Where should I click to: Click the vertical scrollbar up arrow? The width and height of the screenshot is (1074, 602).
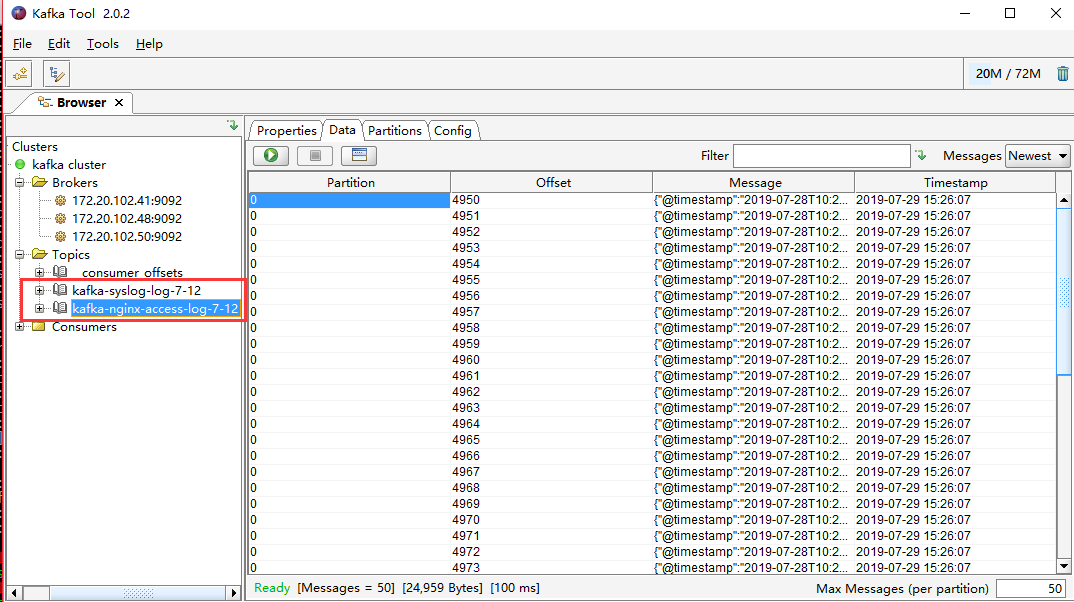(1064, 201)
